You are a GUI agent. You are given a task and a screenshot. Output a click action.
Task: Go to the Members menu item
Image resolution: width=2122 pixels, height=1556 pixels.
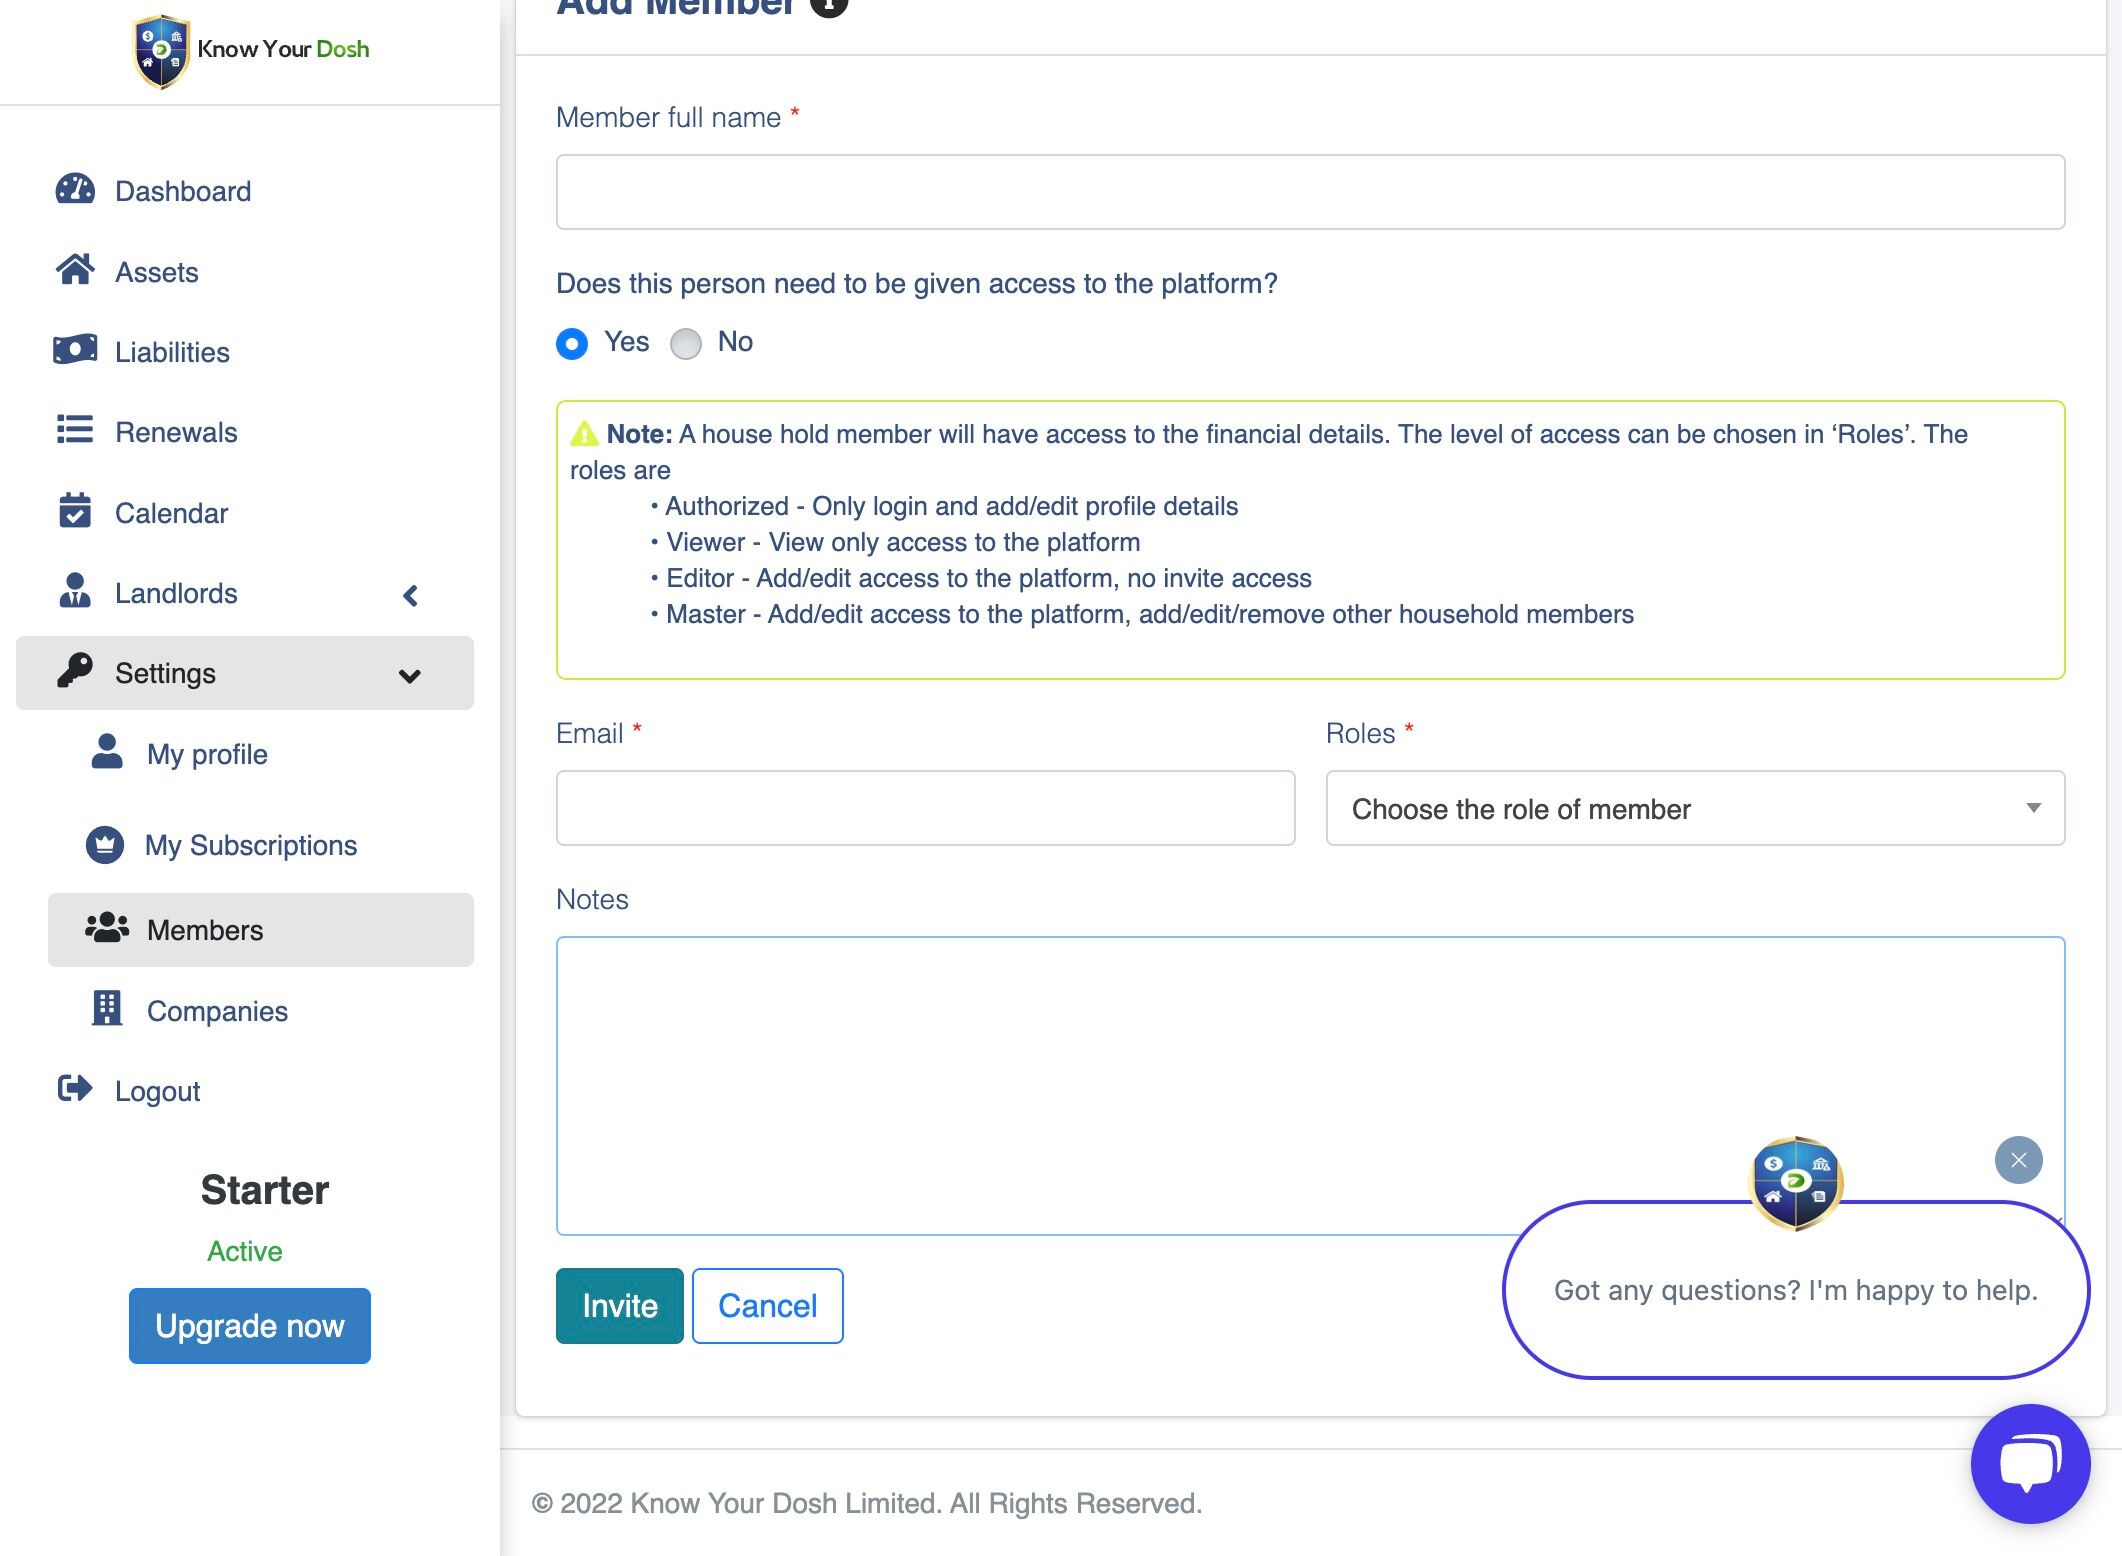[x=205, y=930]
